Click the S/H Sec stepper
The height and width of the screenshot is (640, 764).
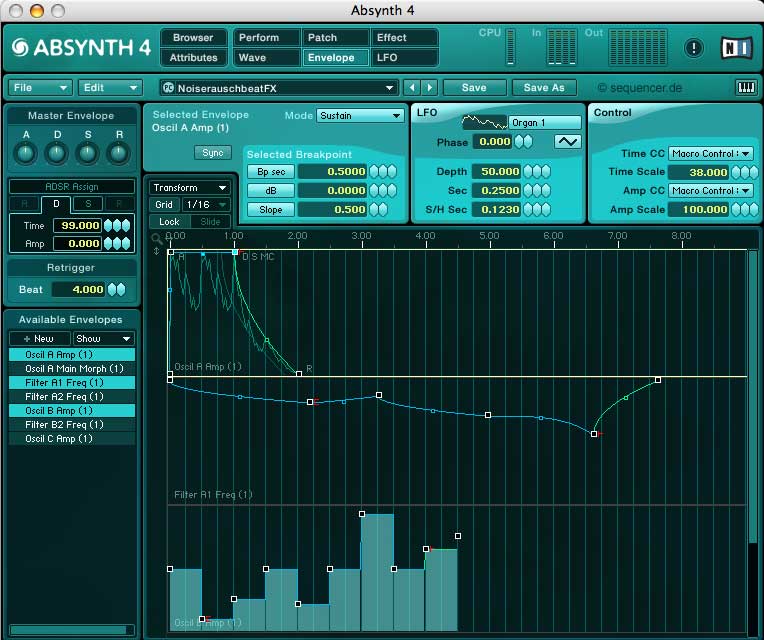tap(537, 209)
